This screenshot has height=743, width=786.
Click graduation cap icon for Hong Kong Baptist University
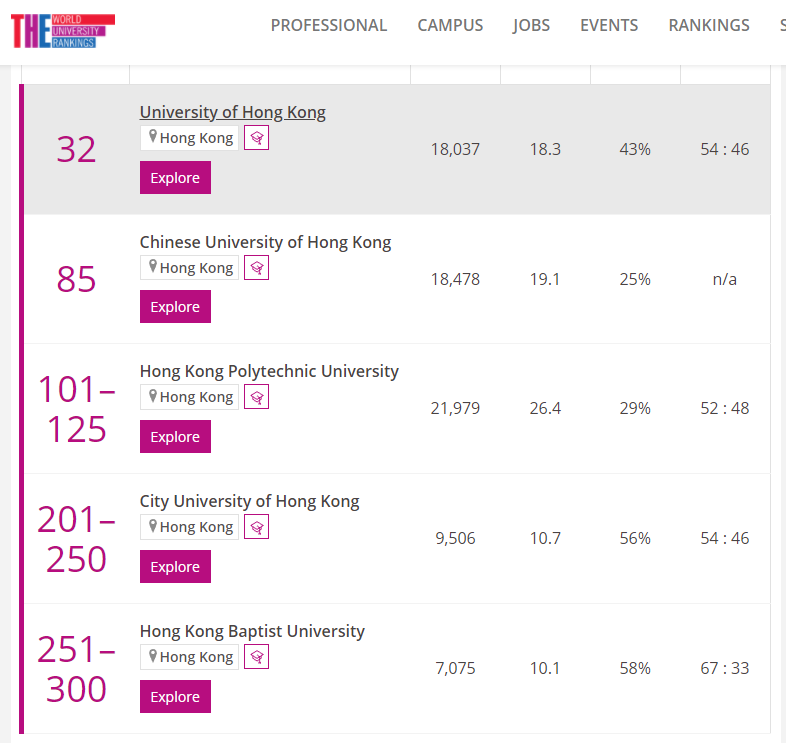point(256,657)
